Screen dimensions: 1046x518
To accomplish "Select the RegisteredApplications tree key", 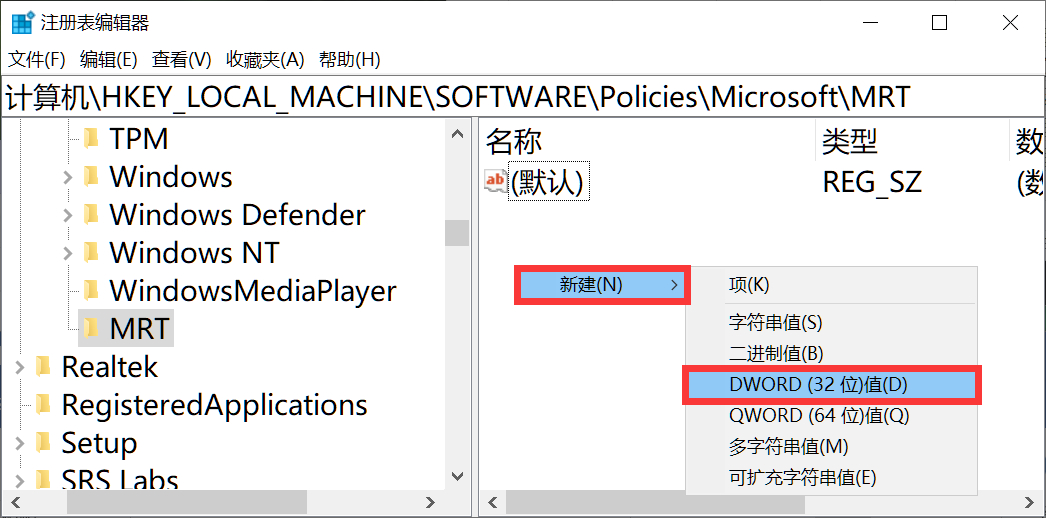I will [214, 405].
